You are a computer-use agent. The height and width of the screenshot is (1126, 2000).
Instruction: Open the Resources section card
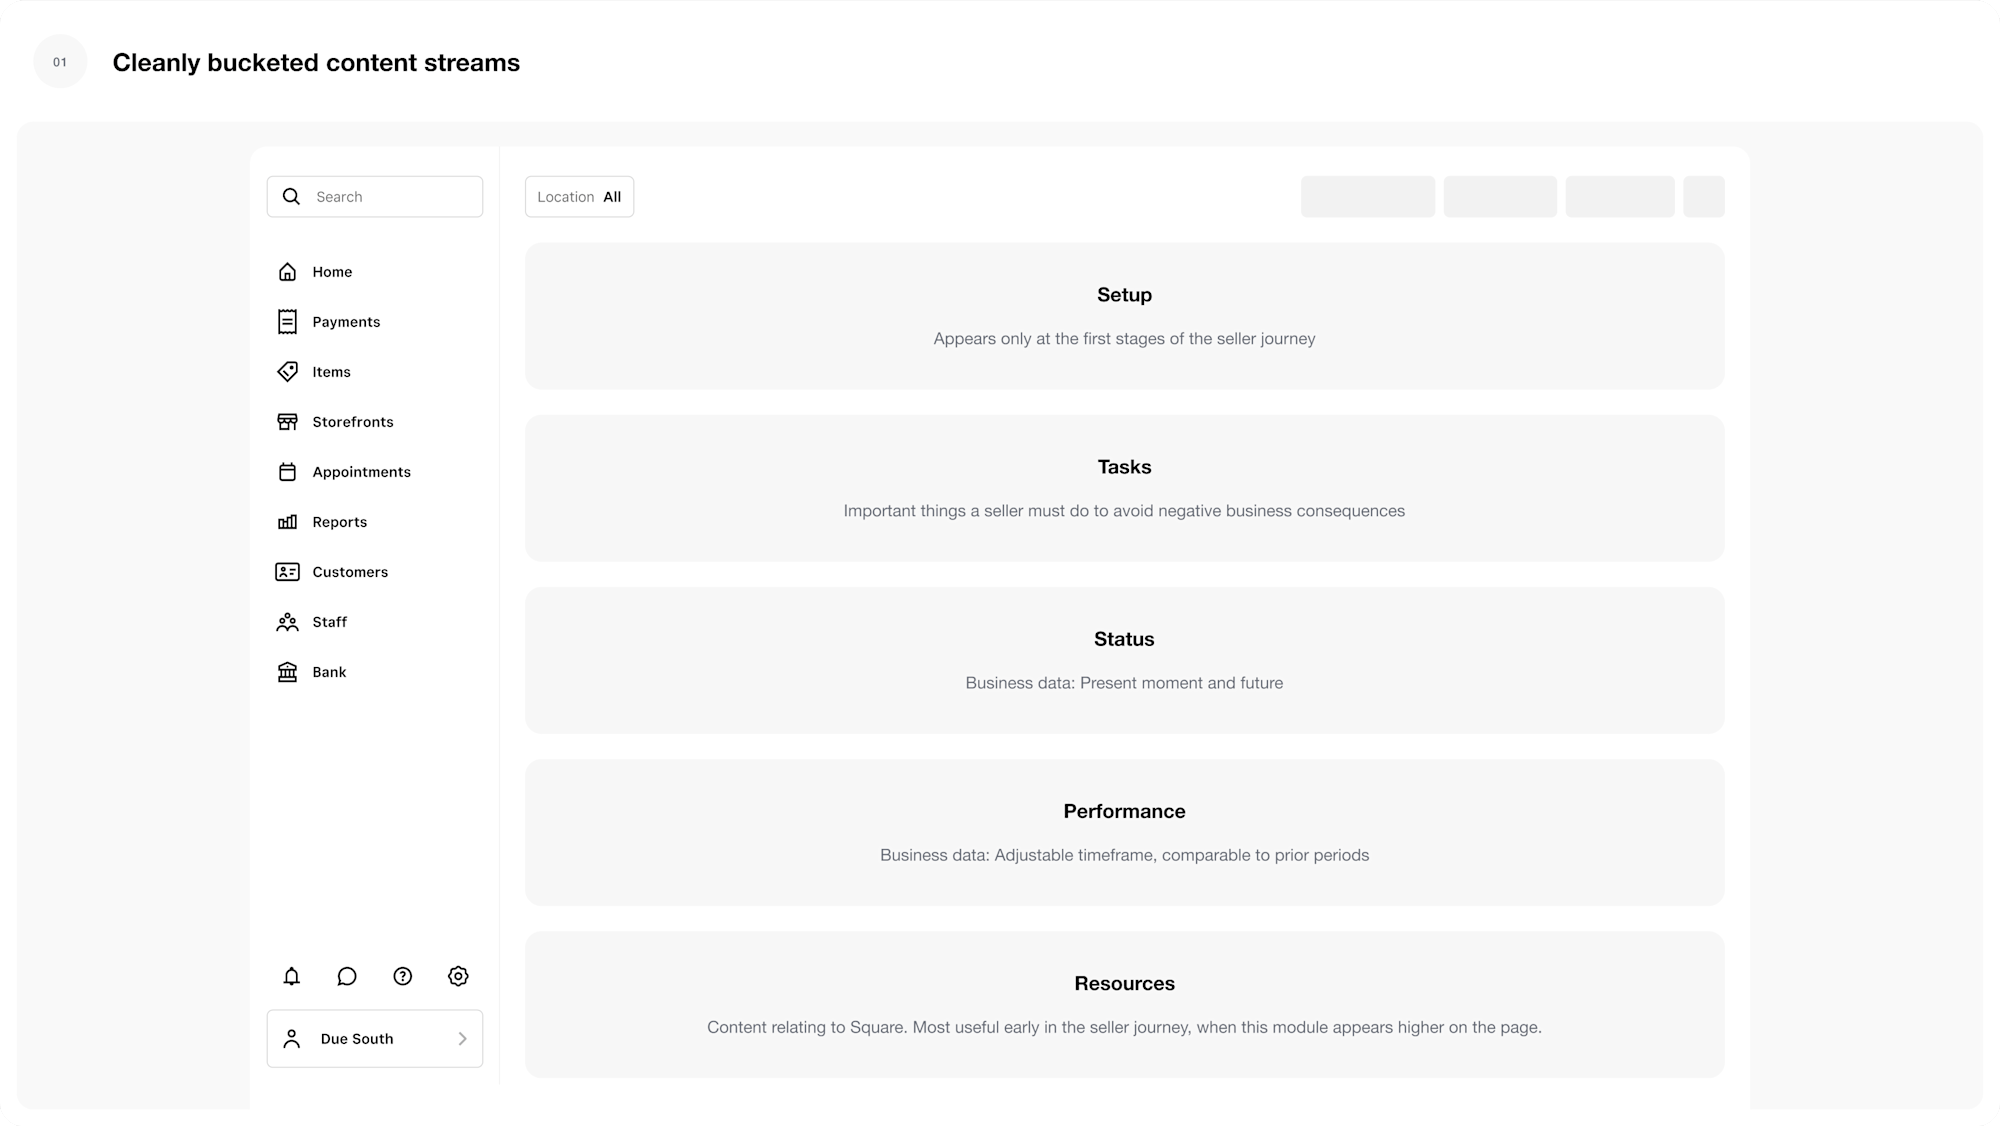pos(1124,1005)
